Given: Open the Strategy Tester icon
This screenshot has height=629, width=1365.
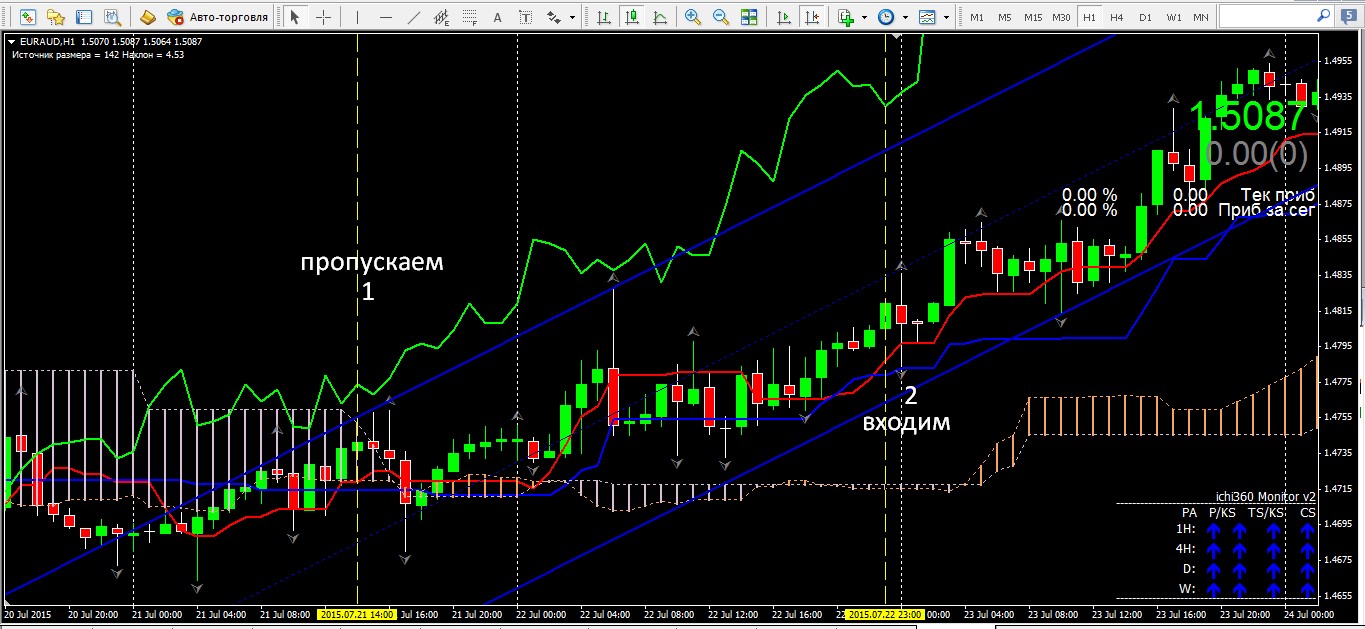Looking at the screenshot, I should [112, 17].
